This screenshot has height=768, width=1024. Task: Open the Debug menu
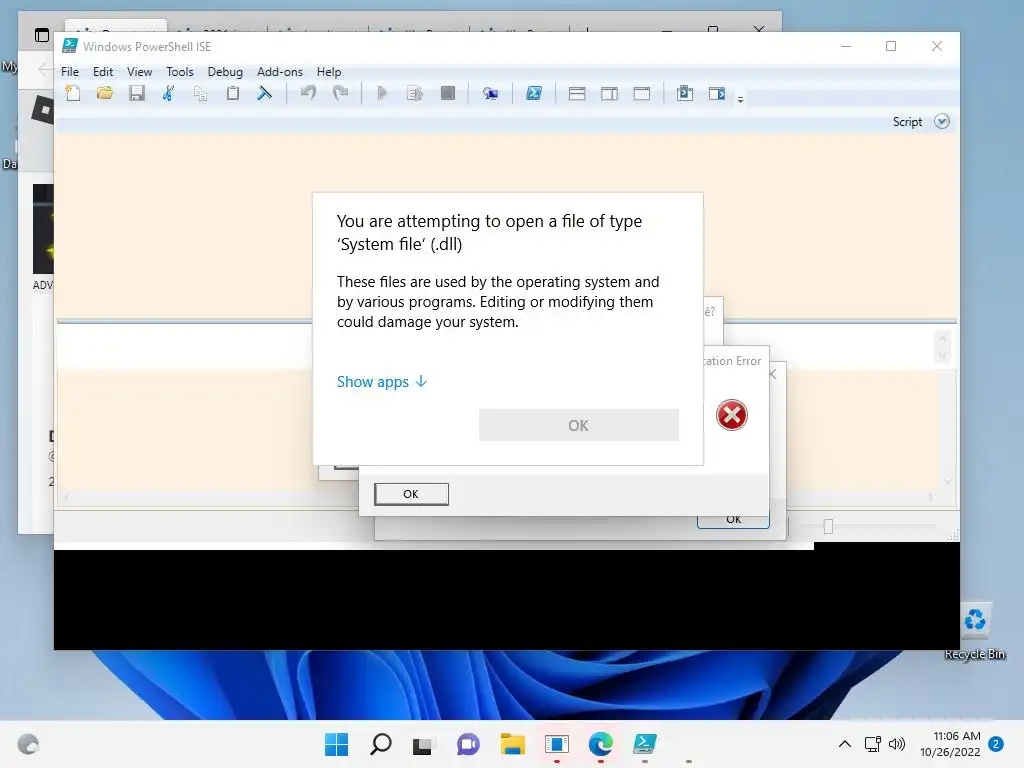tap(225, 72)
